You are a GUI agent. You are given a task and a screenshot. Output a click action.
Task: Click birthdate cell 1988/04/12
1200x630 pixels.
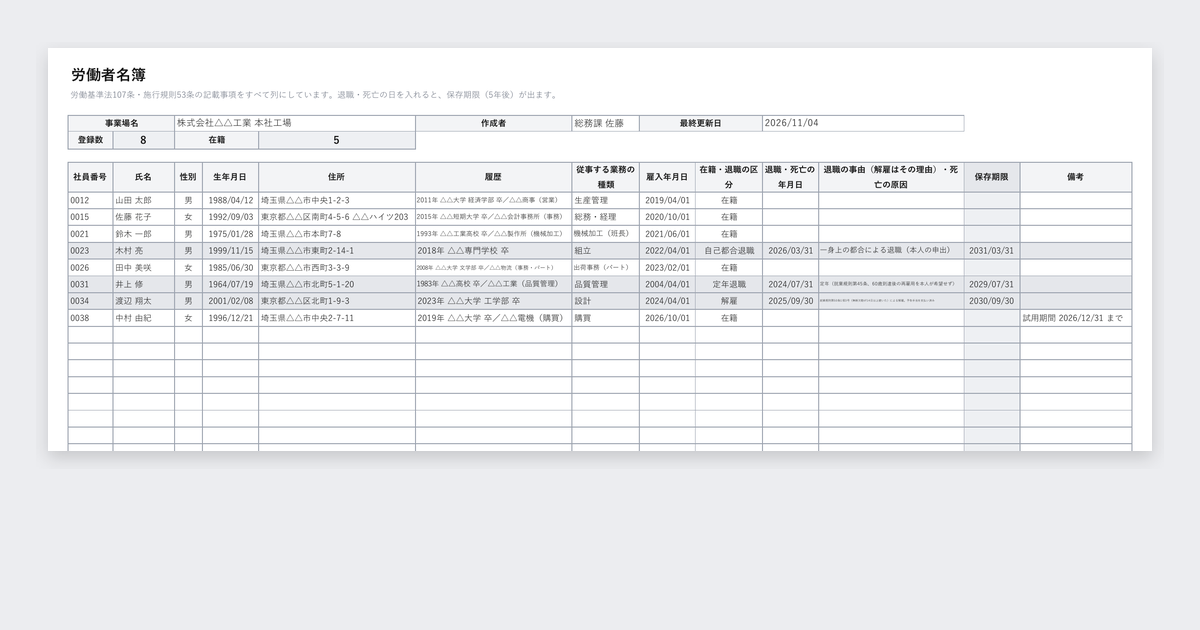click(x=230, y=200)
